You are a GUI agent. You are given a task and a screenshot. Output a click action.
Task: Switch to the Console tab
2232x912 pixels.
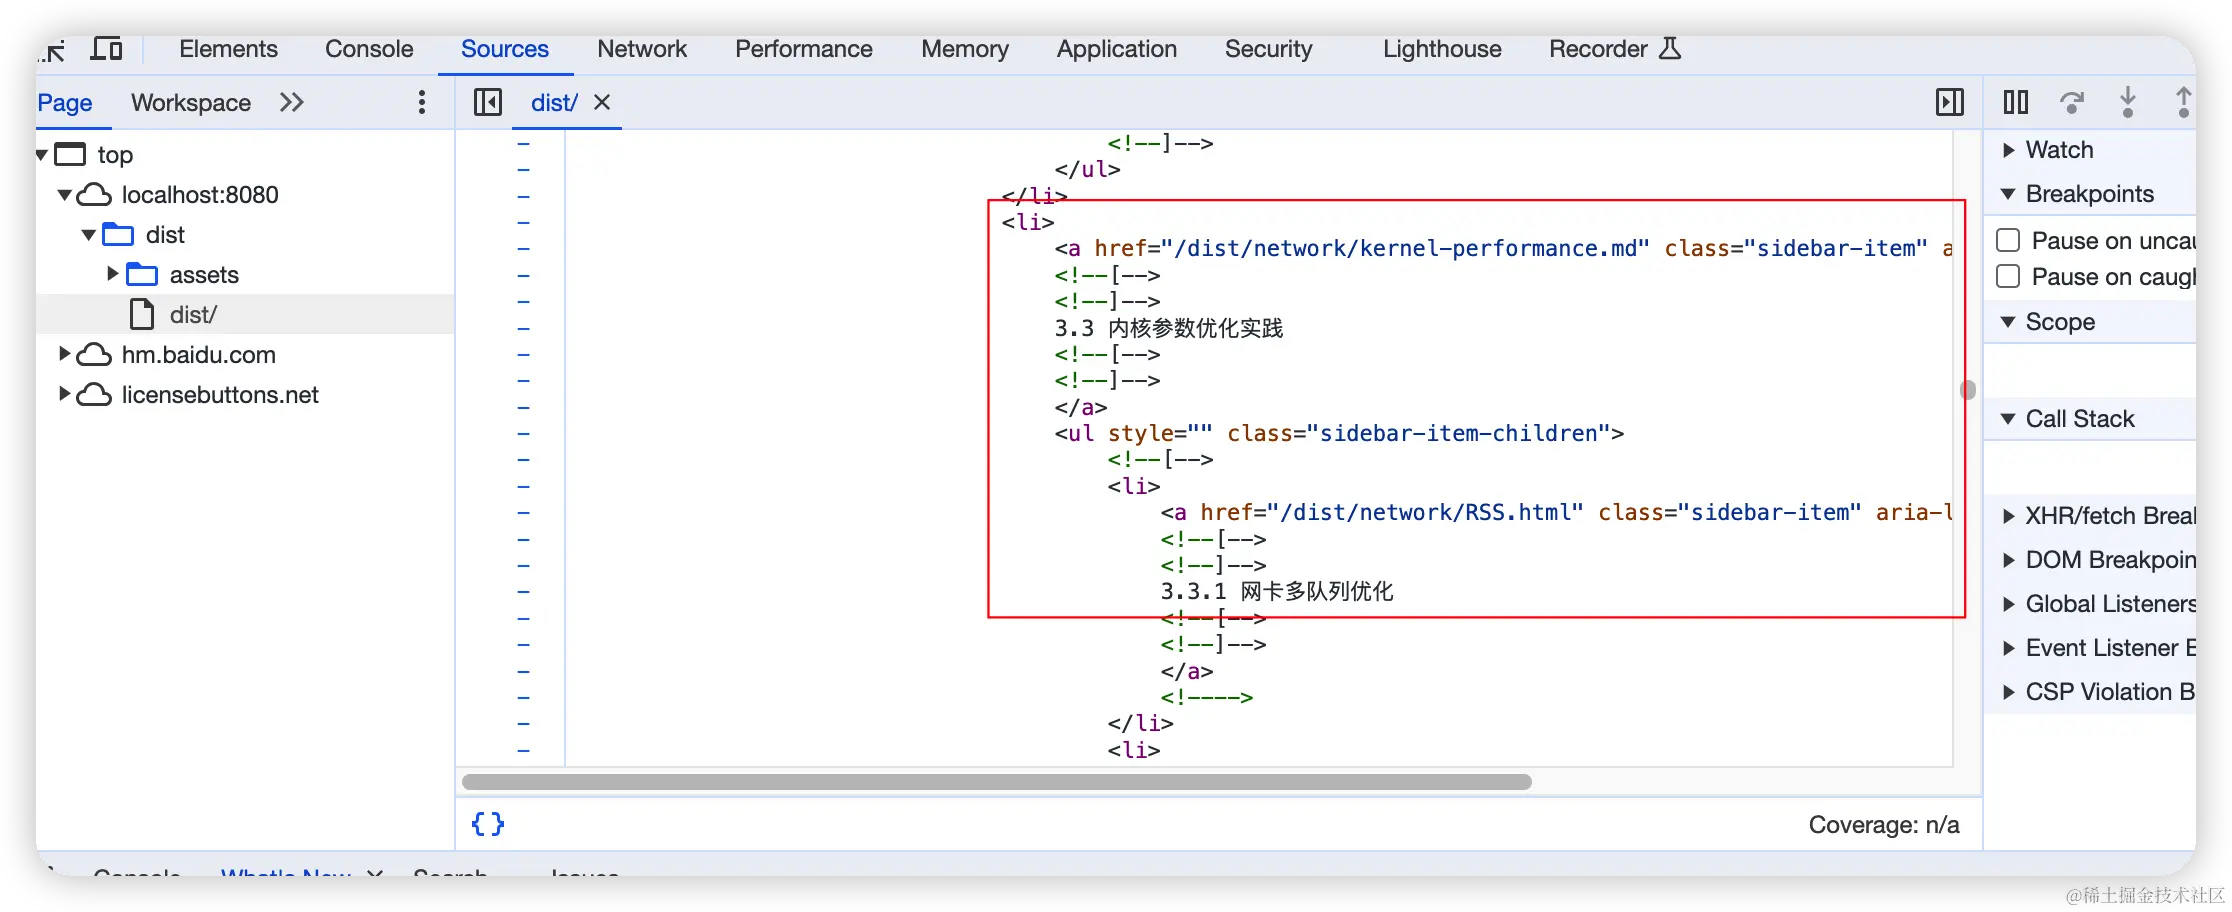[369, 49]
